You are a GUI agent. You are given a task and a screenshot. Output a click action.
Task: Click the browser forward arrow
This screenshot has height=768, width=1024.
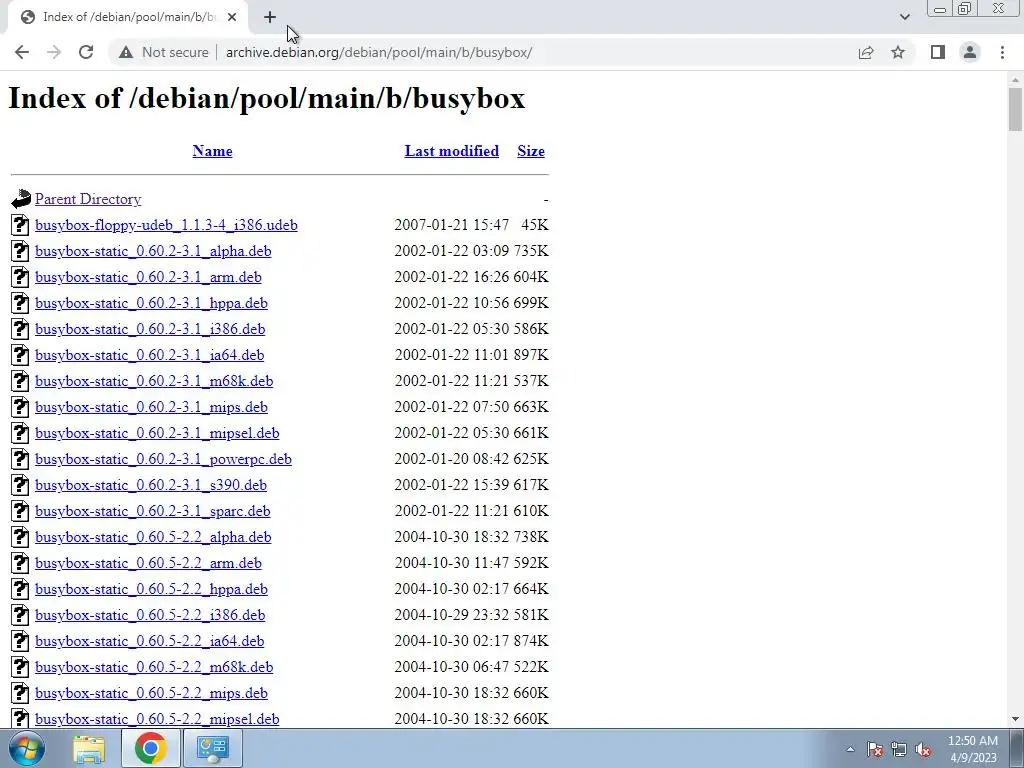point(54,52)
